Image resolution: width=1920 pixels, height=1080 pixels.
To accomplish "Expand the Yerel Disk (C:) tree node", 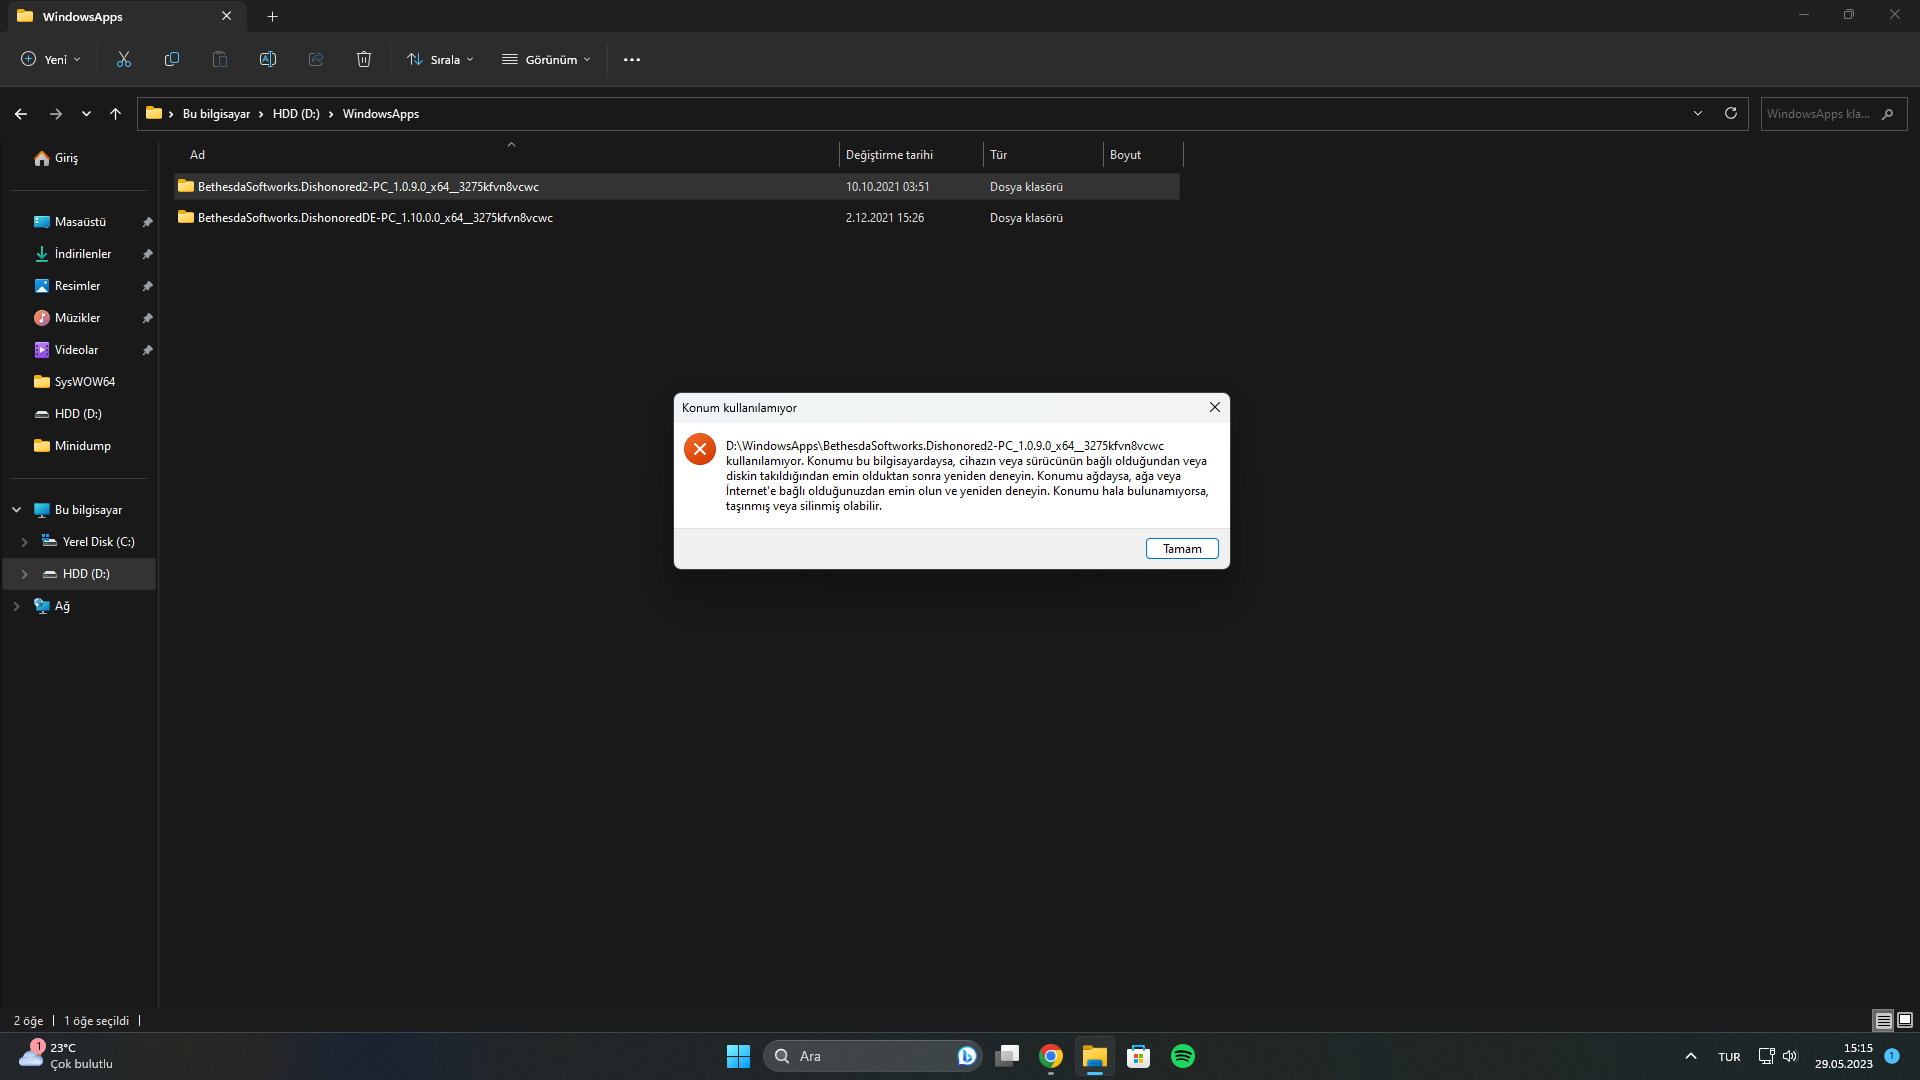I will 25,542.
